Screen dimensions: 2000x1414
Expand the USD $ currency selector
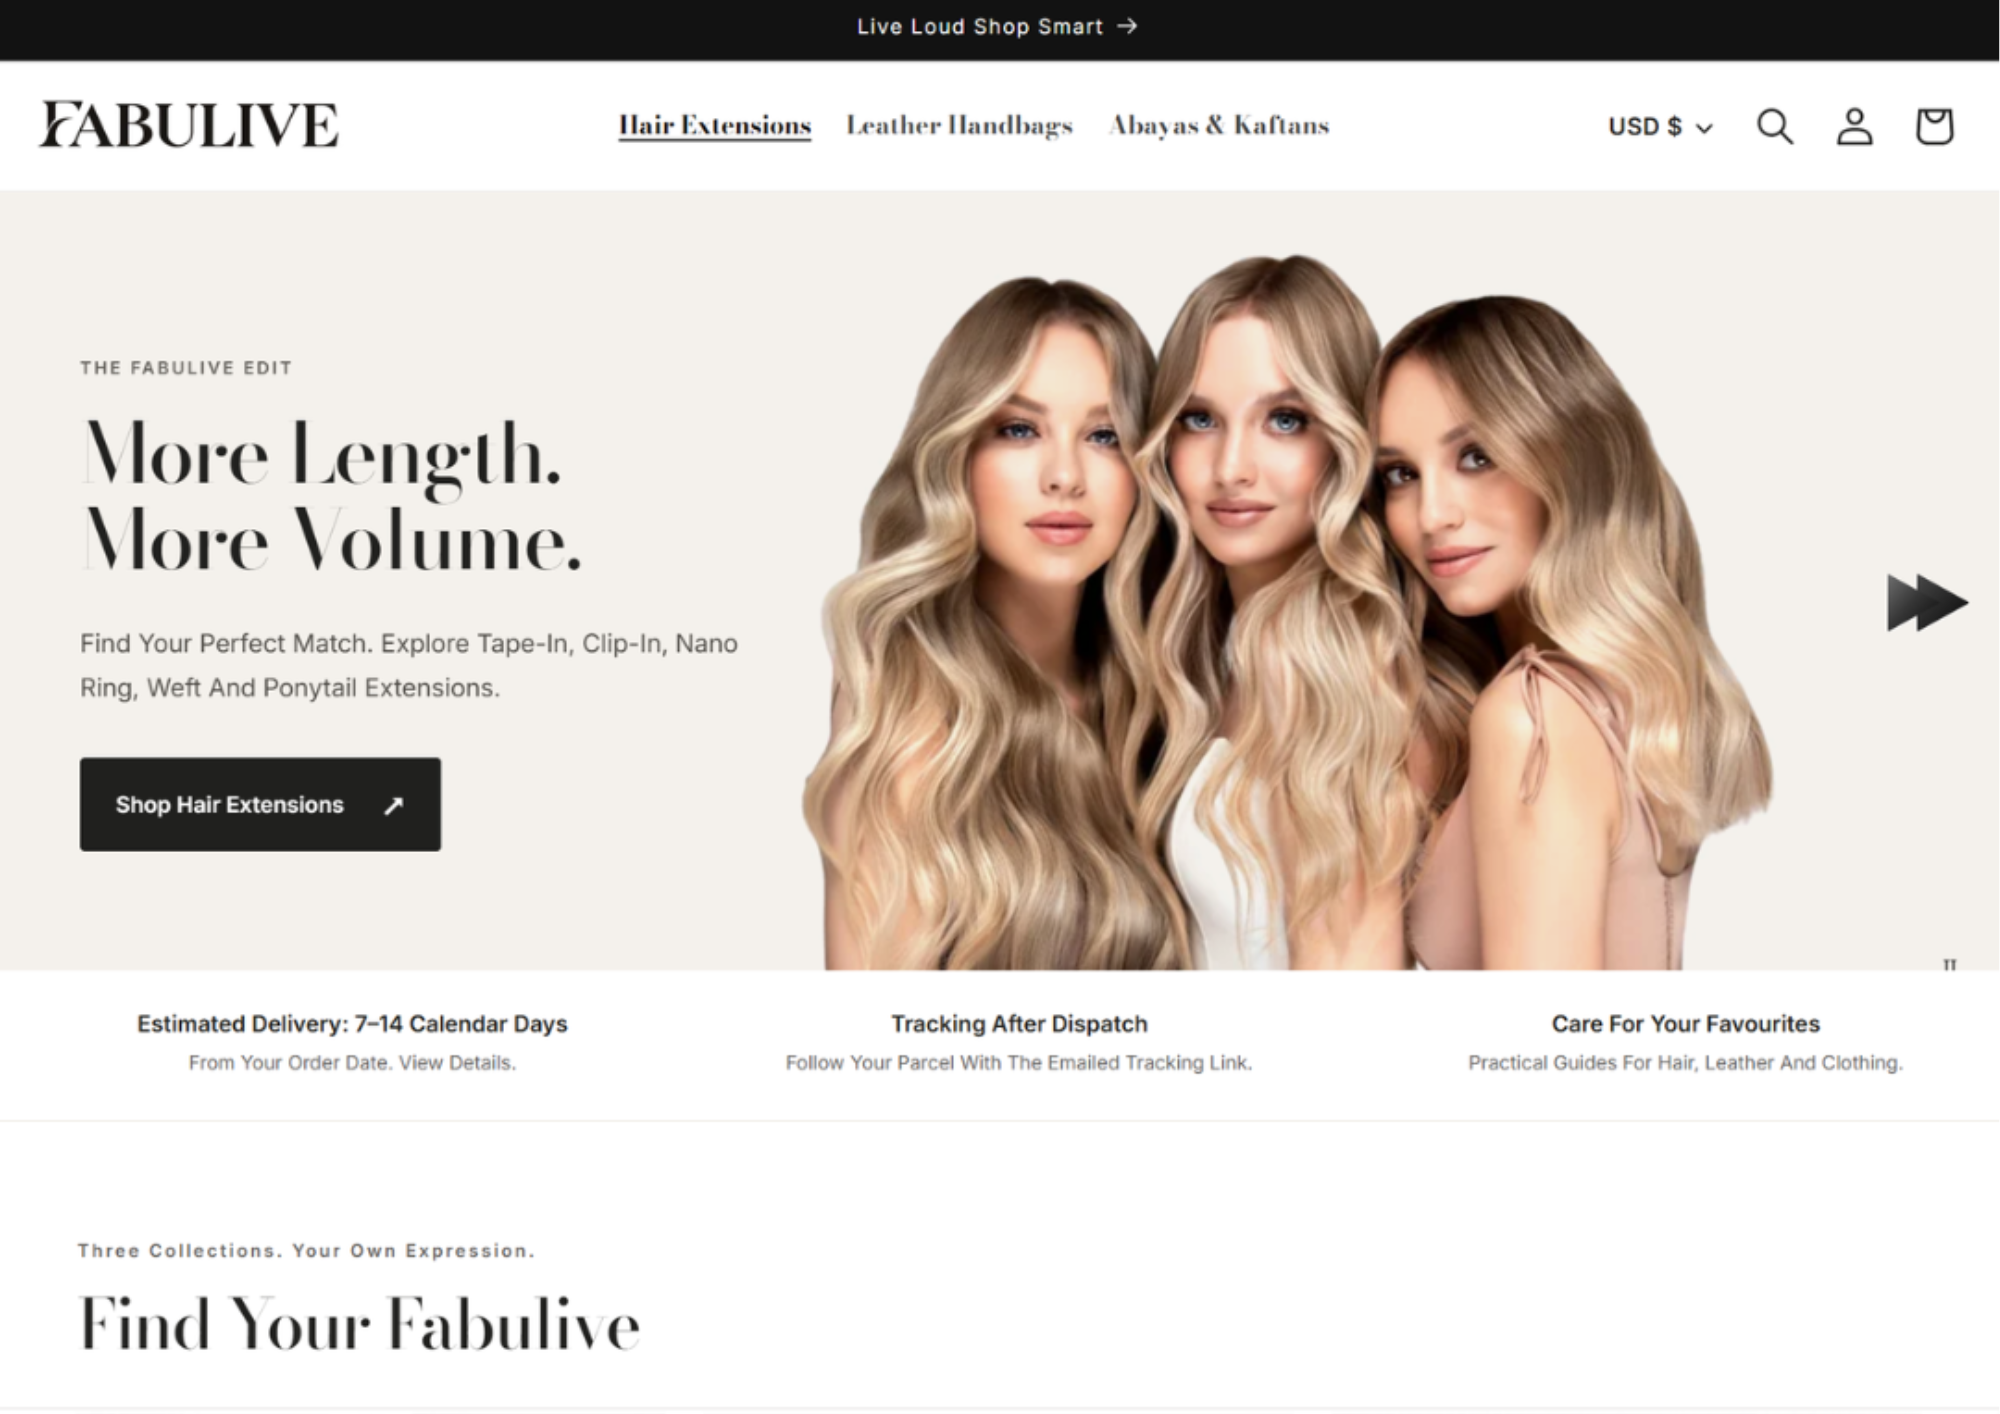[1660, 127]
